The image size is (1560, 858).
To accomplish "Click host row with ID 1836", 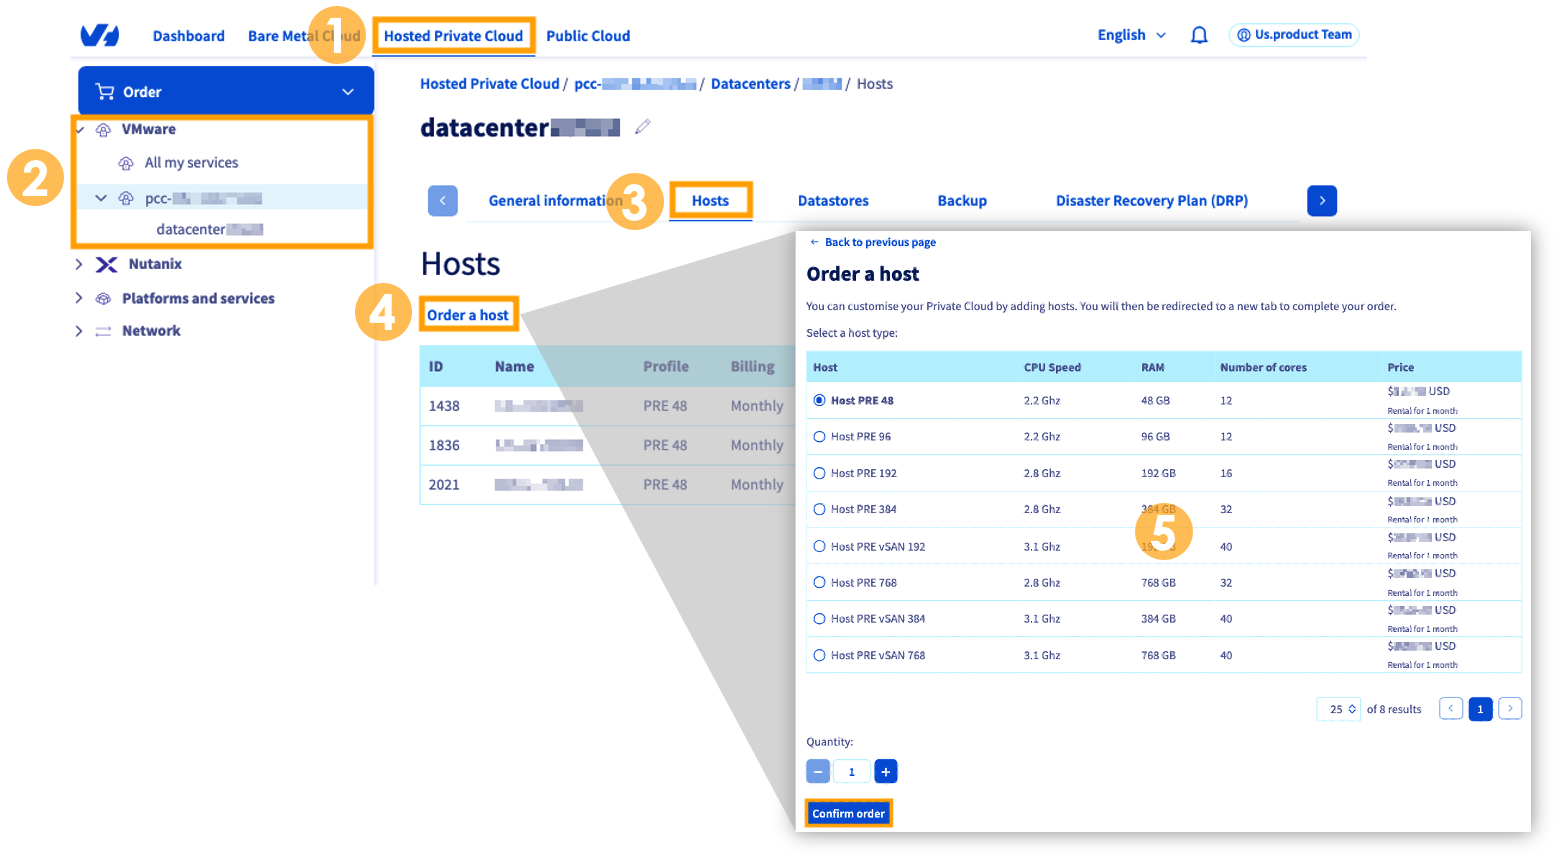I will point(608,446).
